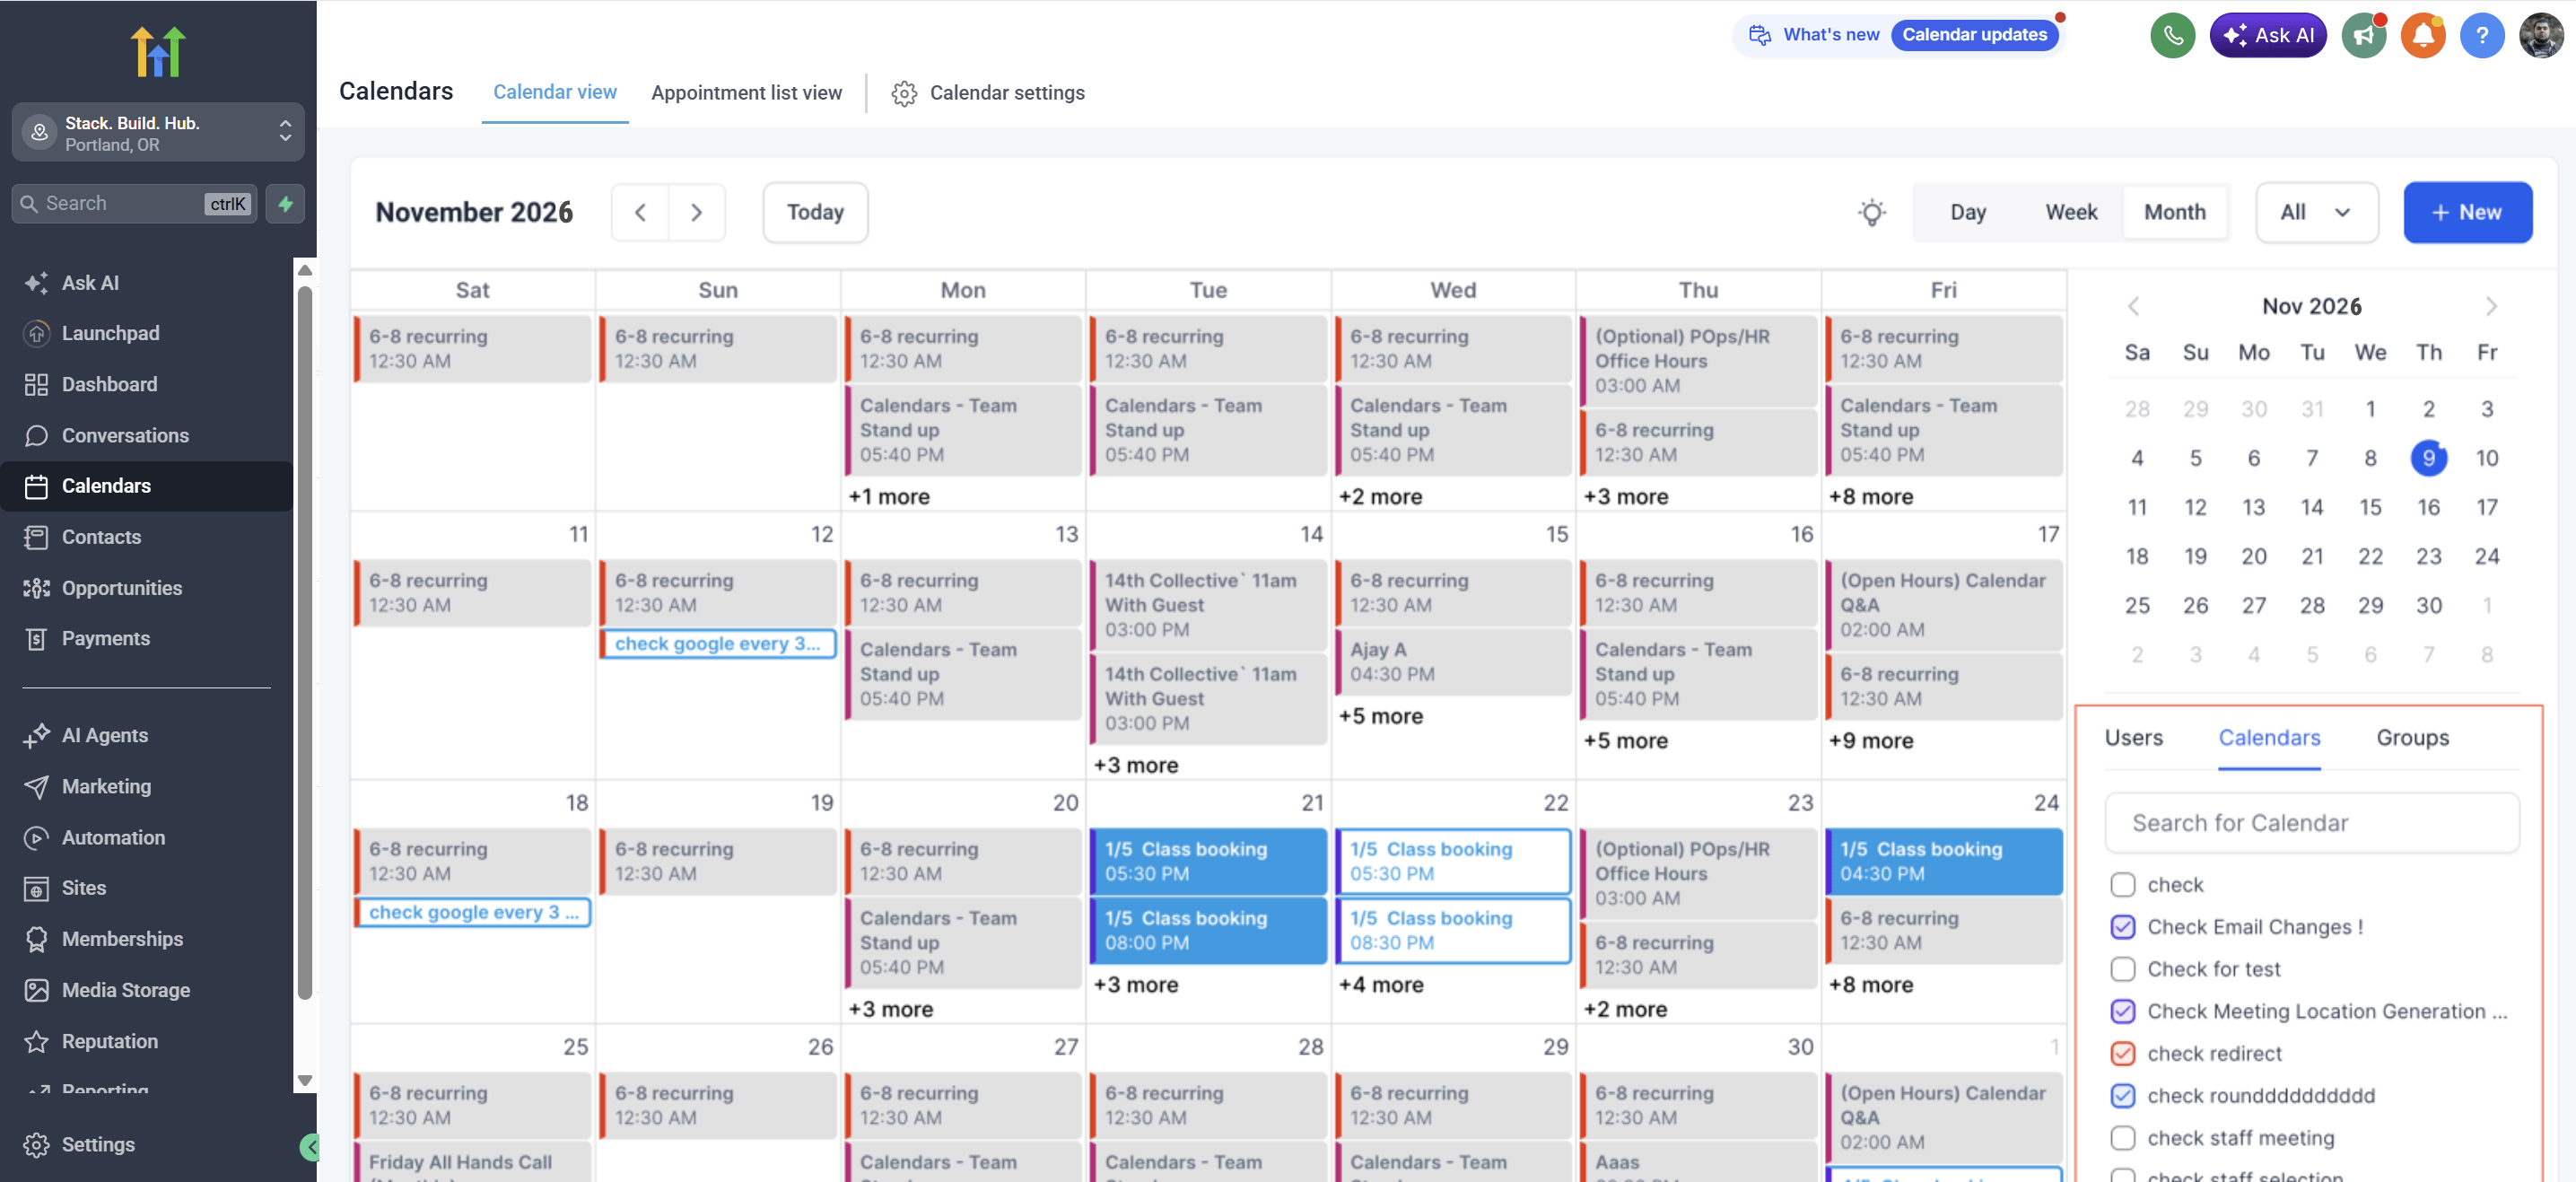Viewport: 2576px width, 1182px height.
Task: Check the 'check' calendar checkbox
Action: coord(2122,885)
